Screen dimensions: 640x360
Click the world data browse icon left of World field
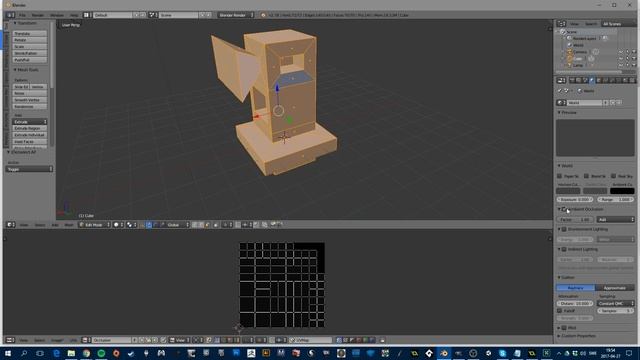[562, 103]
